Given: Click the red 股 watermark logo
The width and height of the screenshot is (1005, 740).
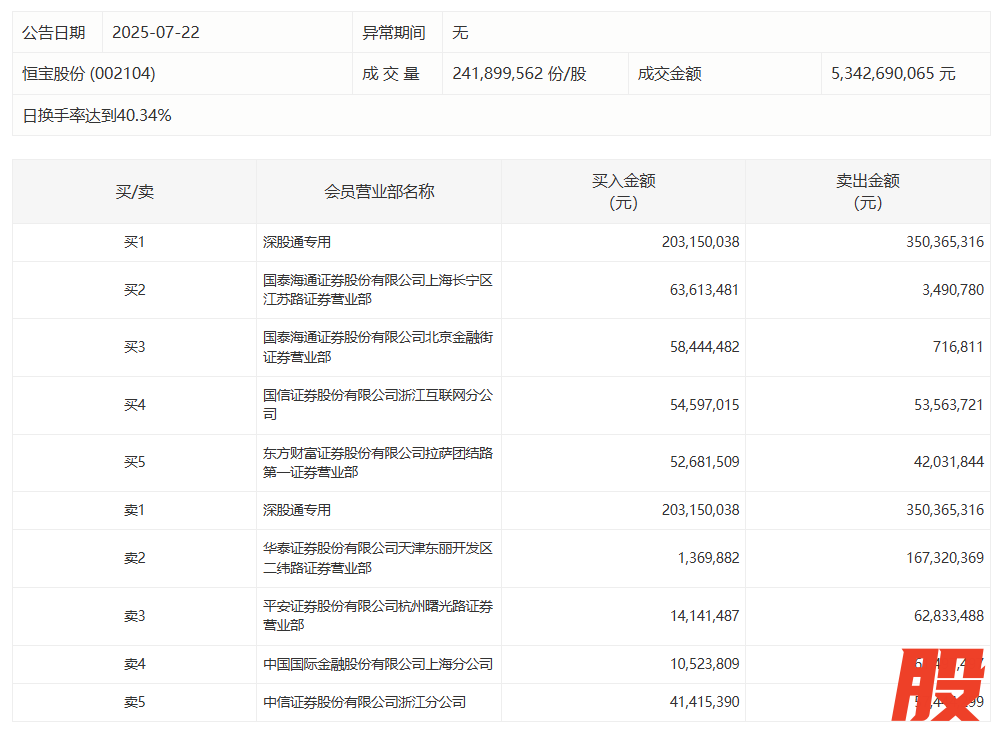Looking at the screenshot, I should [938, 685].
